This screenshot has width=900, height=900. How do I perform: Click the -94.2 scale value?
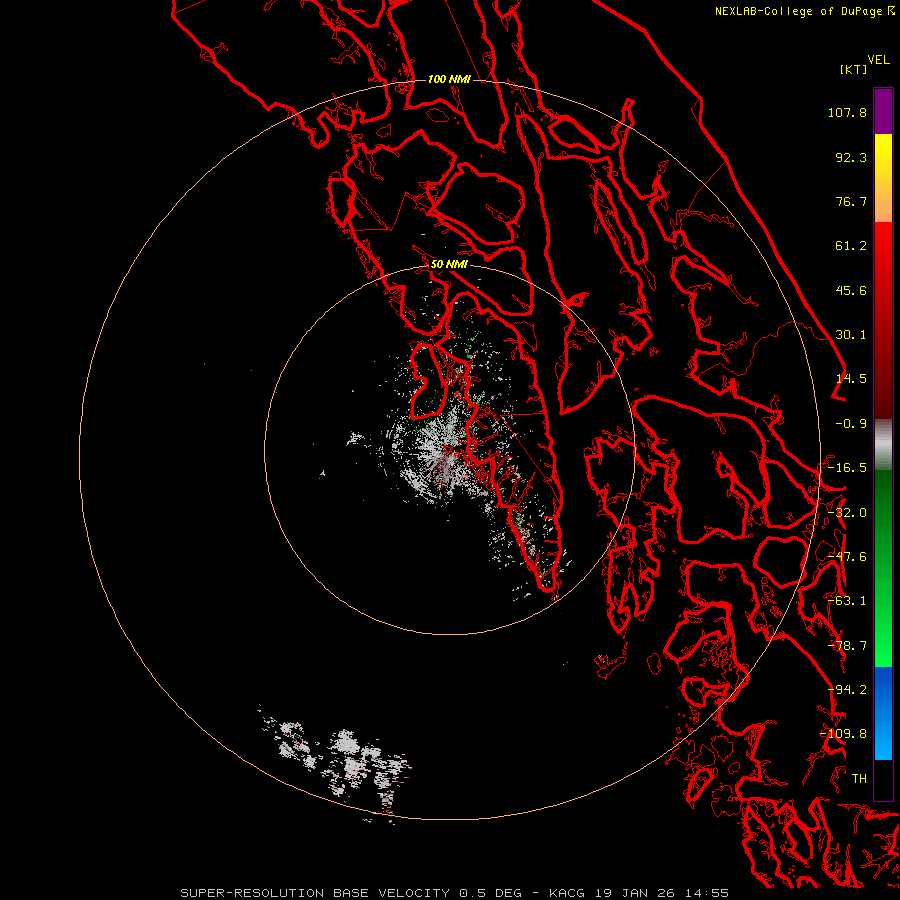click(847, 690)
